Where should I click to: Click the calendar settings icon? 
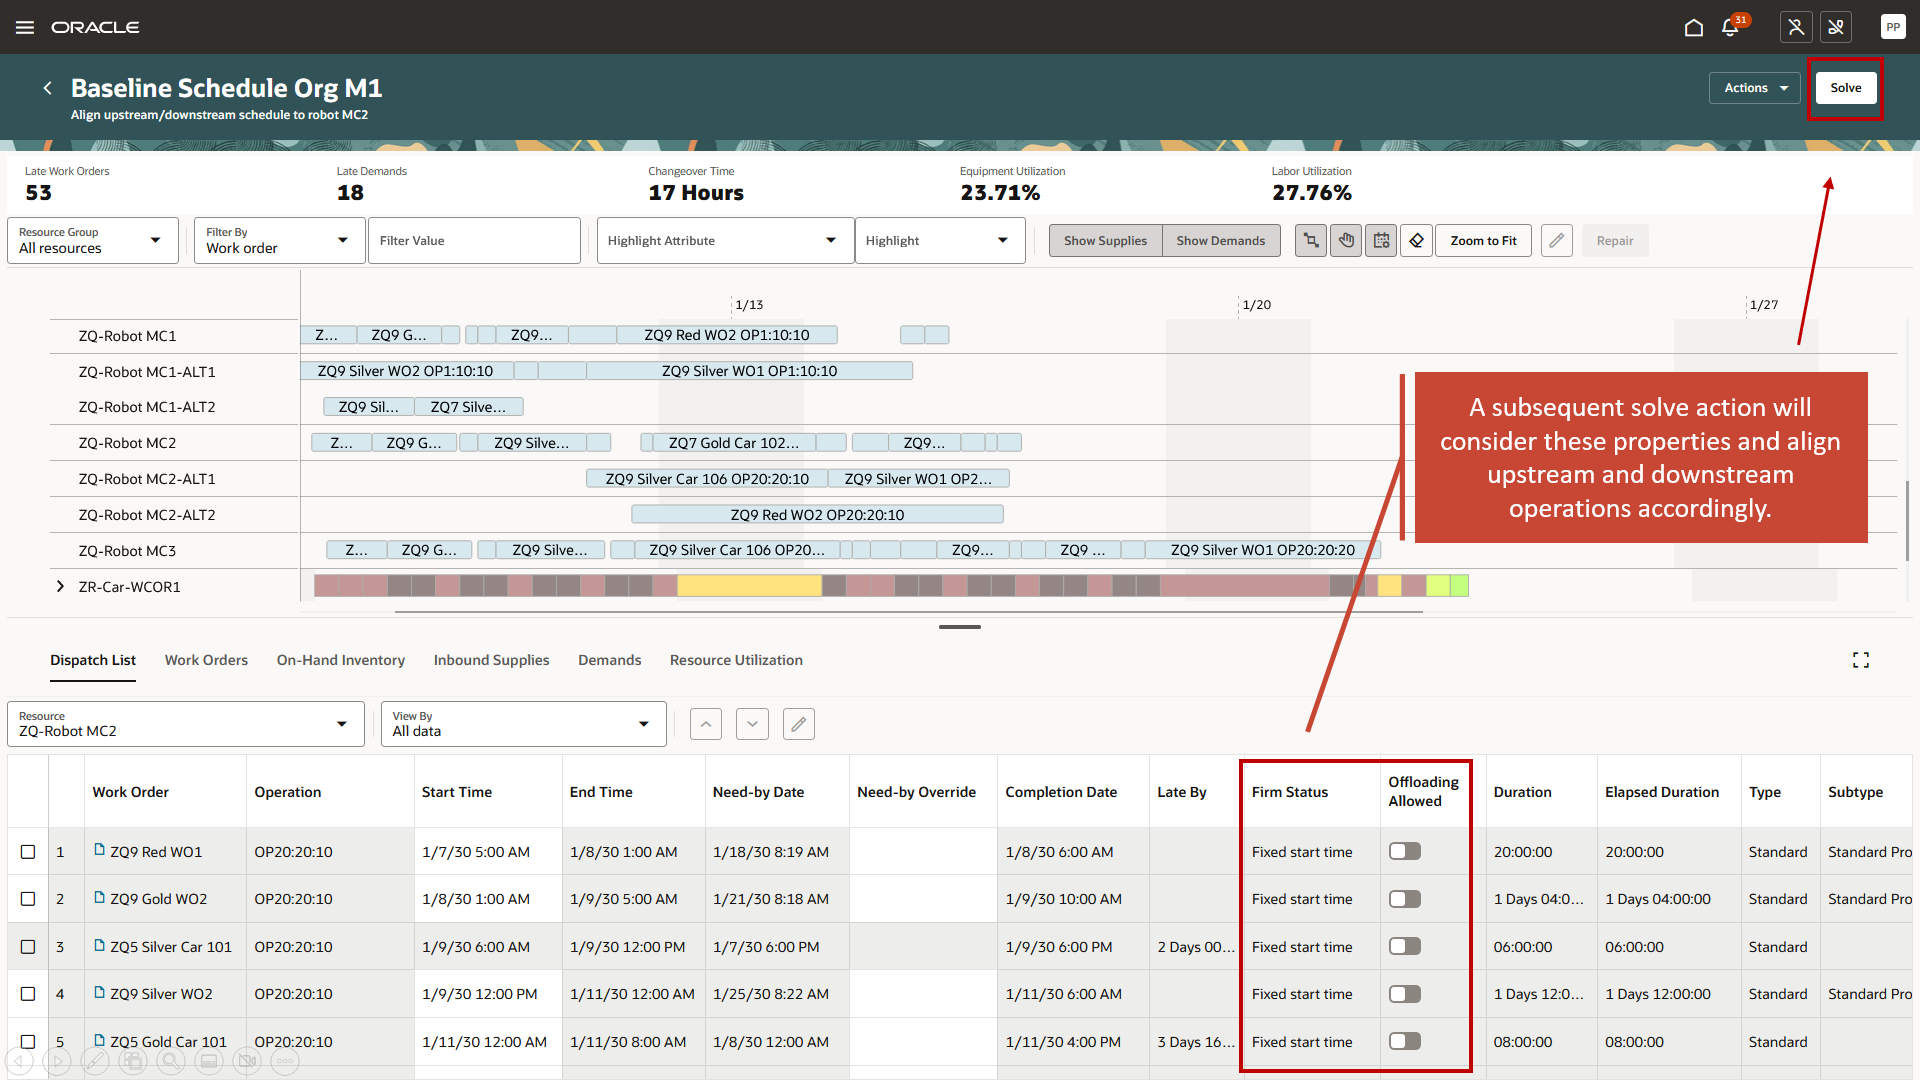point(1381,241)
